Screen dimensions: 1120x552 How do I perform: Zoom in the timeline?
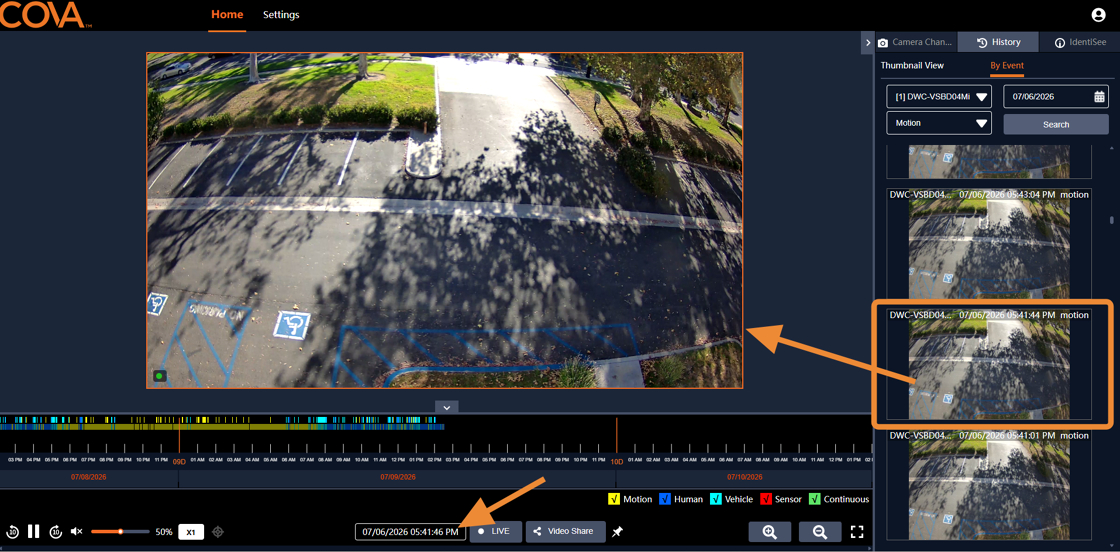point(770,532)
